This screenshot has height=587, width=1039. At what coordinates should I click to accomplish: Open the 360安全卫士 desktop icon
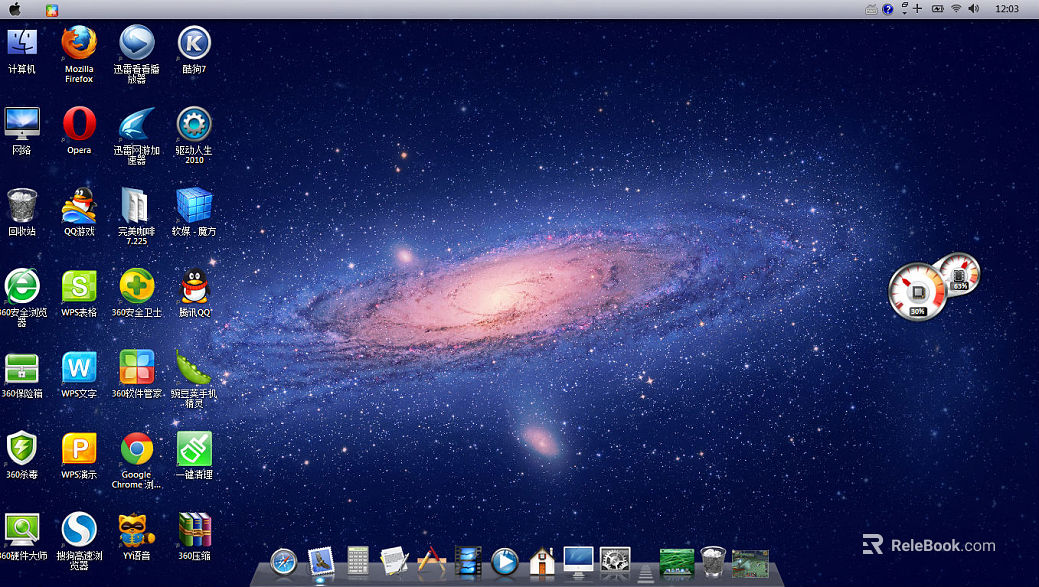click(x=136, y=287)
